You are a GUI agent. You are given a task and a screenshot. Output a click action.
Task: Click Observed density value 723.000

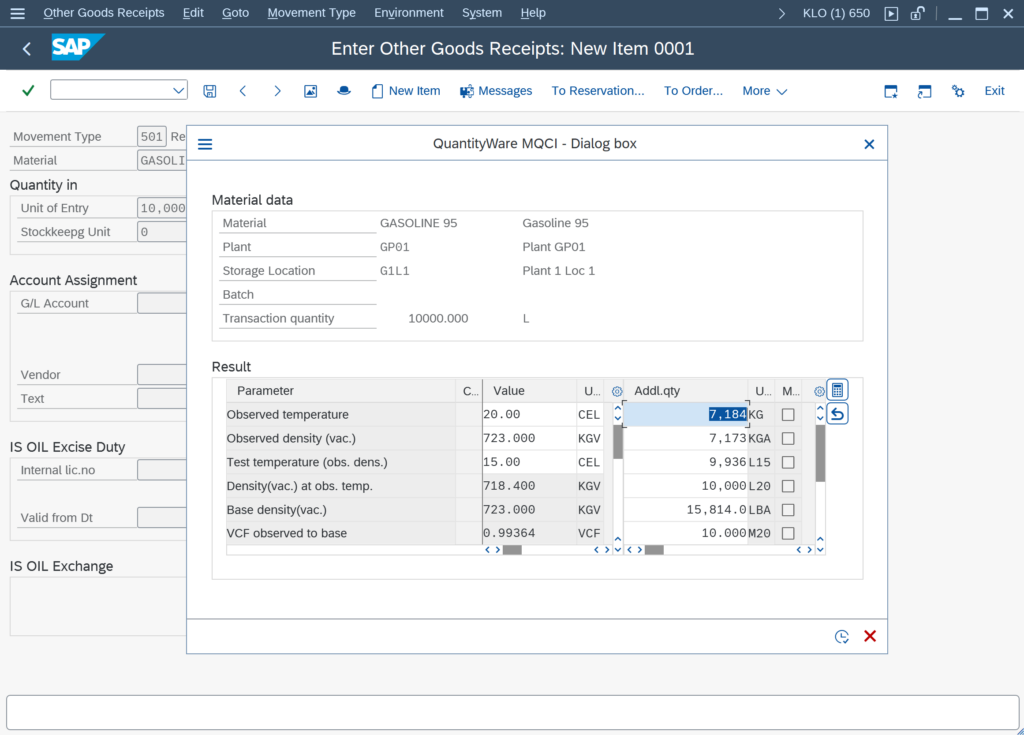coord(529,438)
